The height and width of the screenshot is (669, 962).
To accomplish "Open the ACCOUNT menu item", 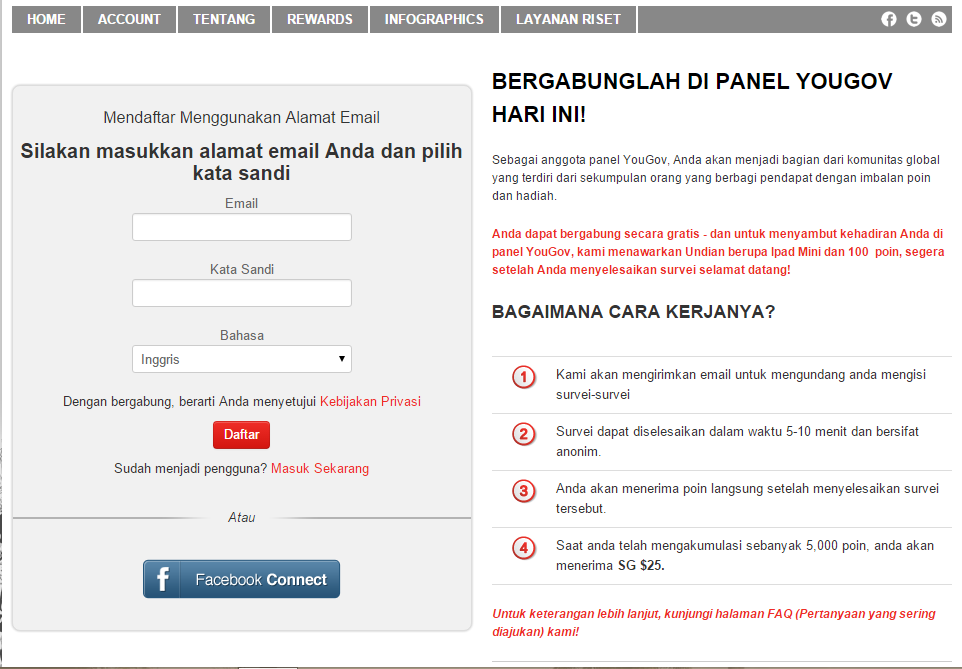I will (x=129, y=19).
